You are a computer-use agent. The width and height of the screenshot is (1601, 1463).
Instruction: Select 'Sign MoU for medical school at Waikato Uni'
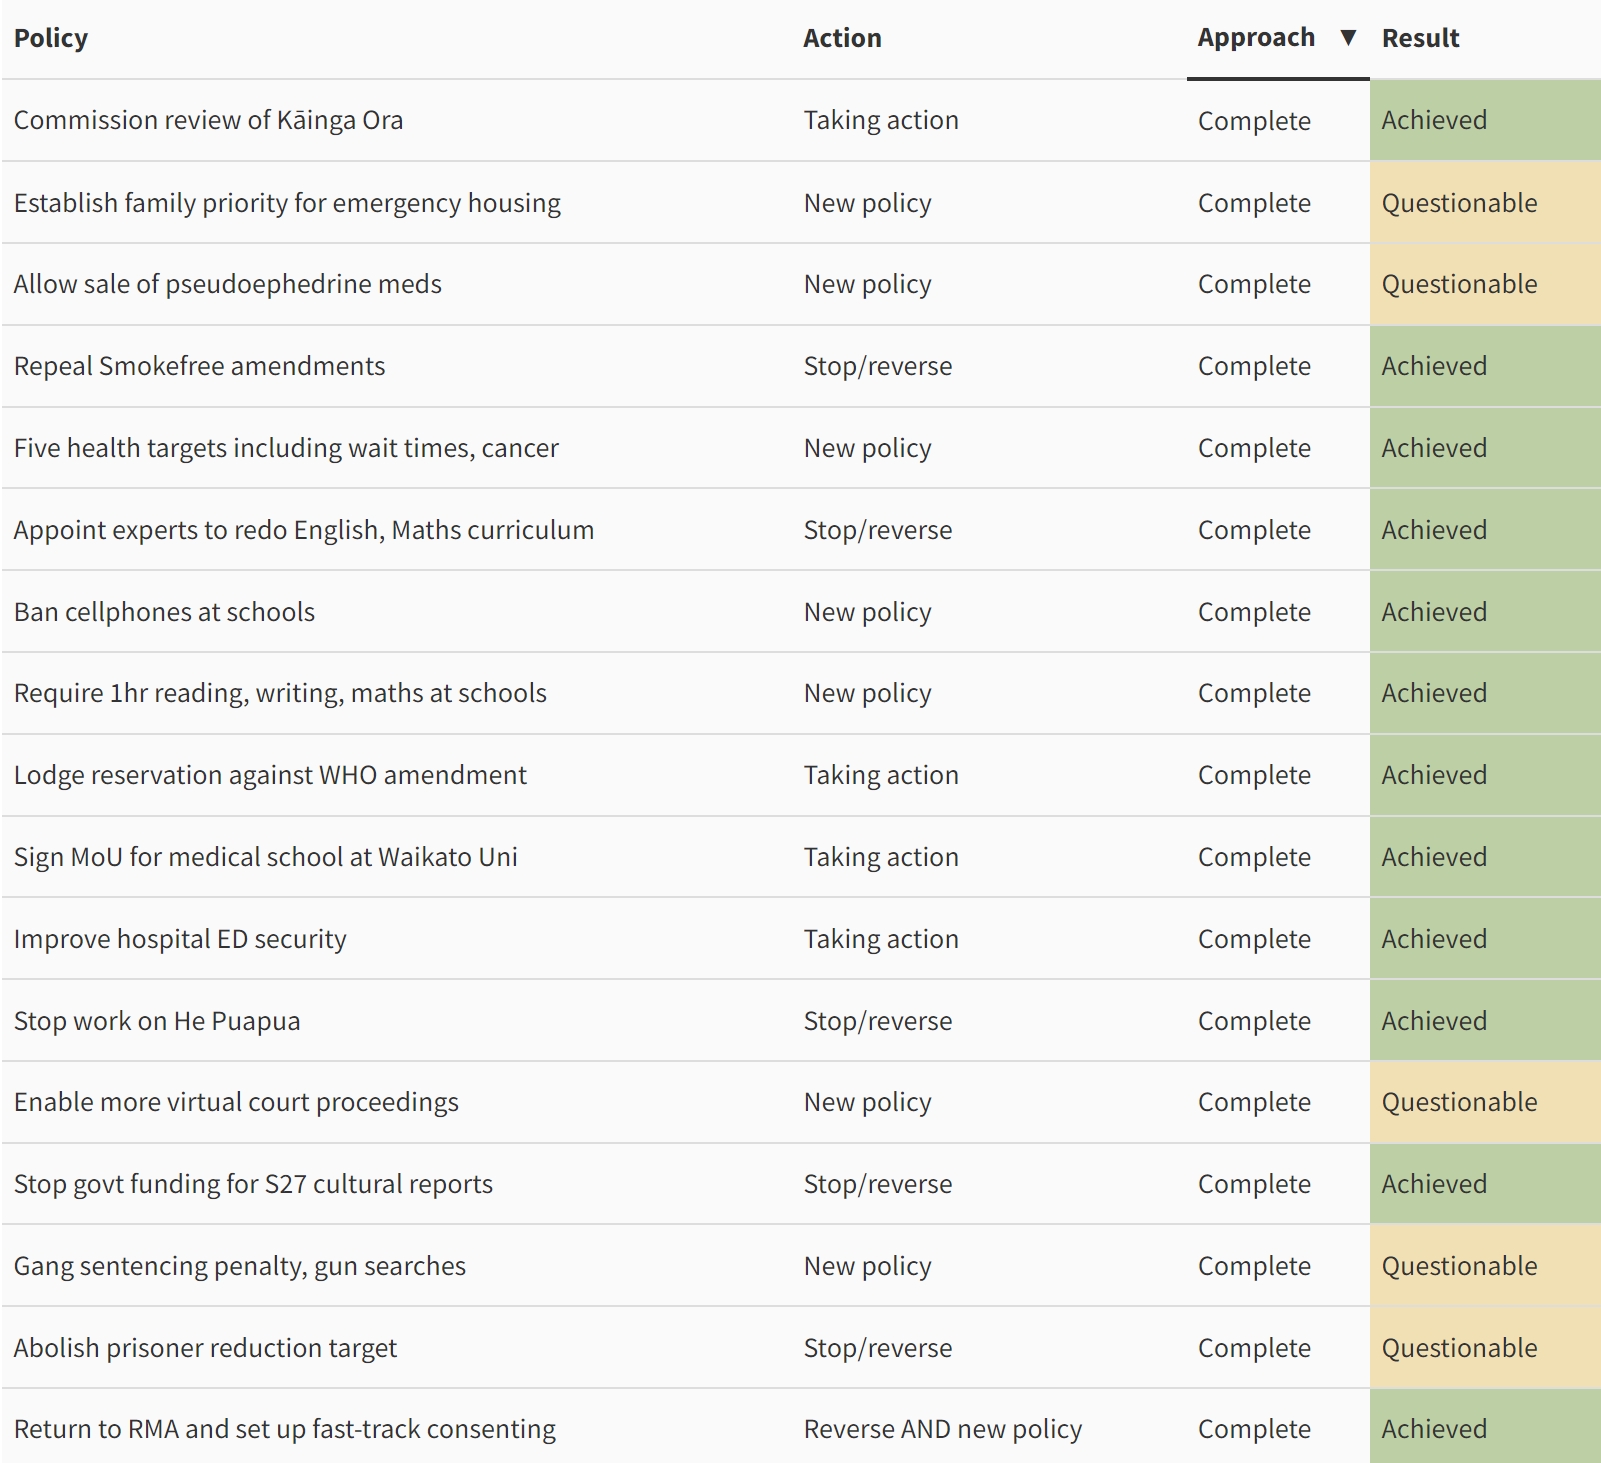(266, 857)
